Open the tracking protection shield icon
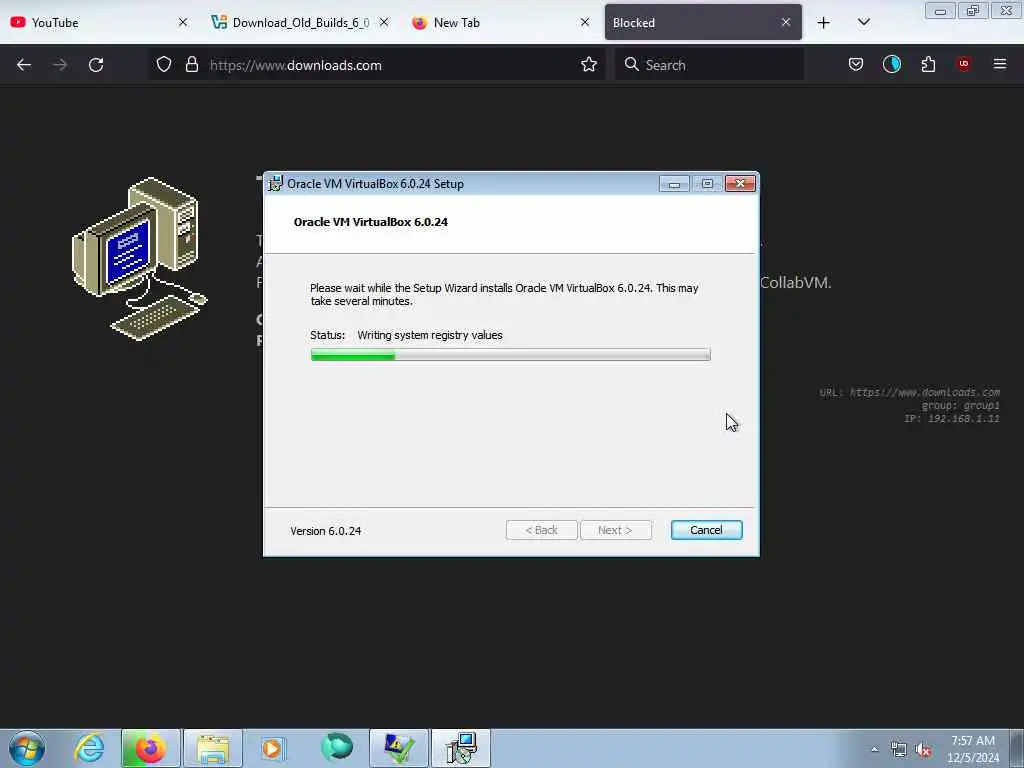 coord(164,65)
